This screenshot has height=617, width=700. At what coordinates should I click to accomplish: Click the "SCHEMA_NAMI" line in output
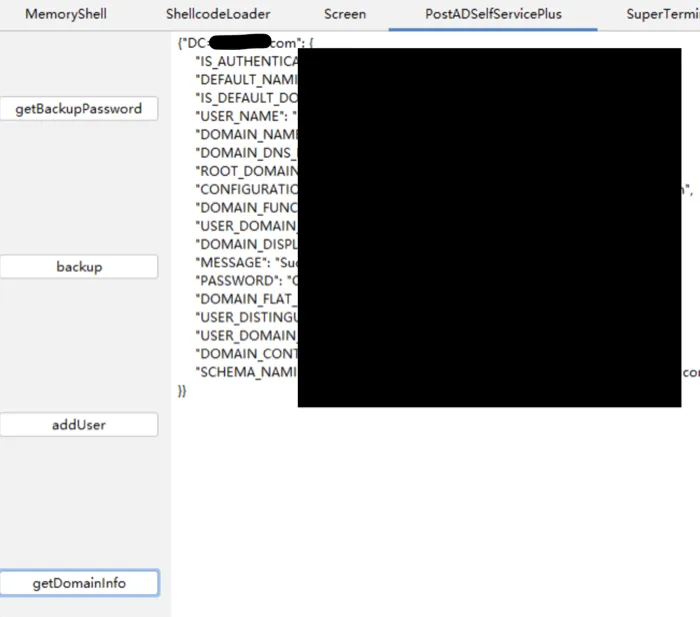247,372
